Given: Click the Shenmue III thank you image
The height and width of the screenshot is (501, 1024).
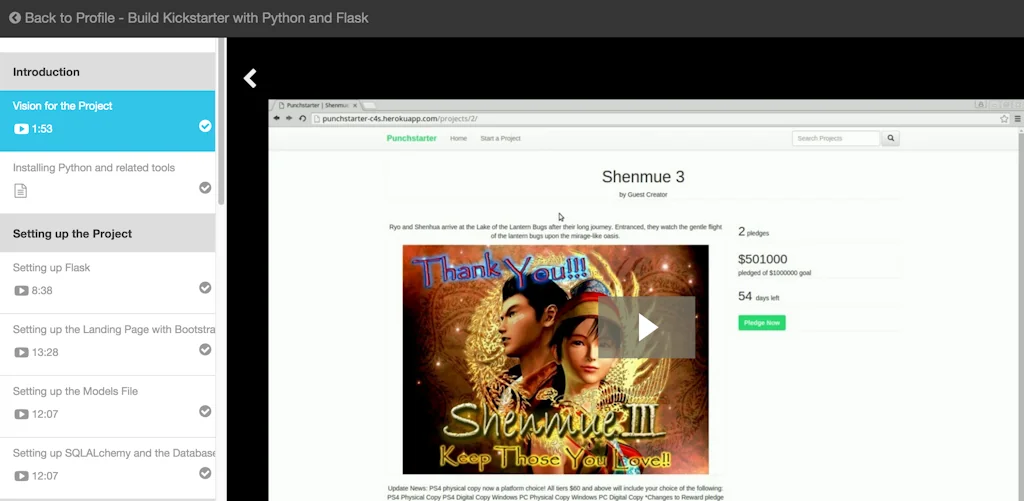Looking at the screenshot, I should coord(555,359).
